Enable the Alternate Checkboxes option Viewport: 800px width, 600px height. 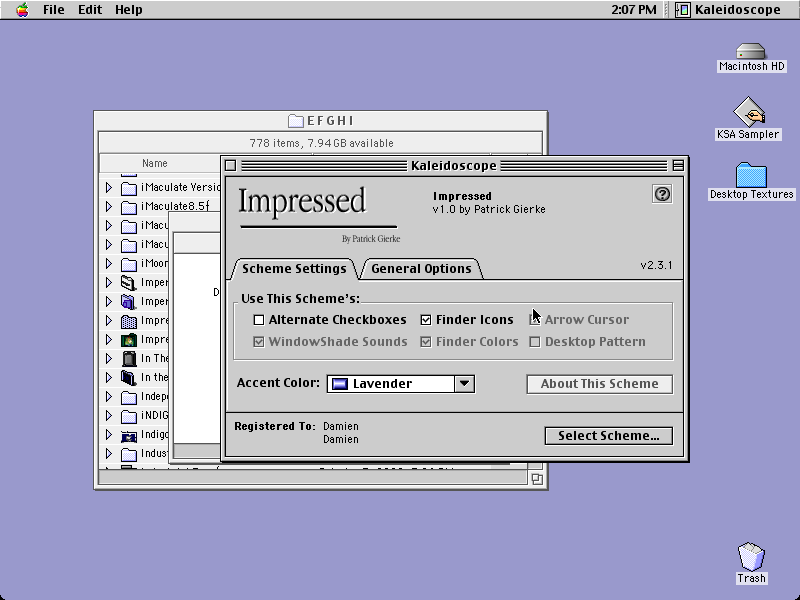pos(259,320)
